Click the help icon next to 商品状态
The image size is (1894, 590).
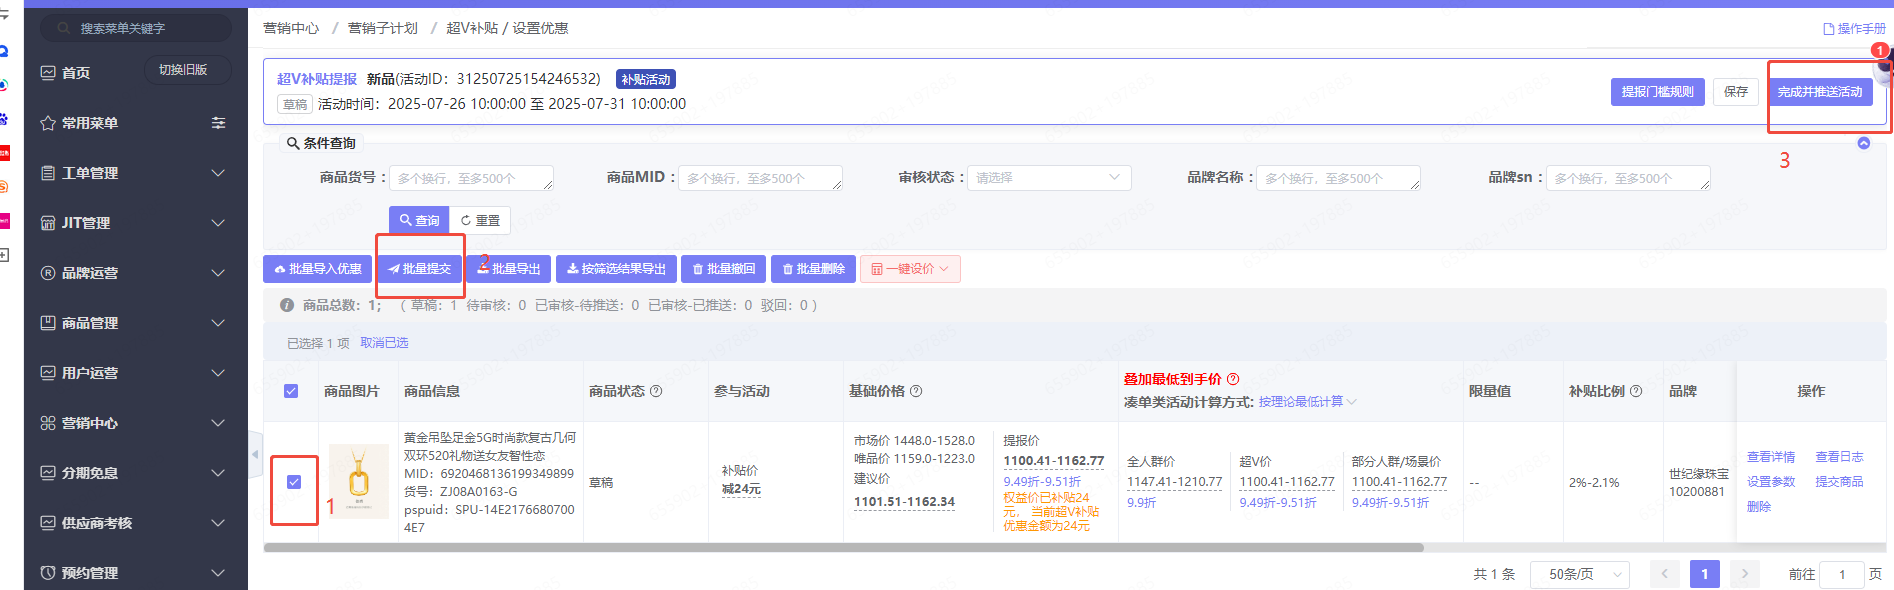[656, 391]
